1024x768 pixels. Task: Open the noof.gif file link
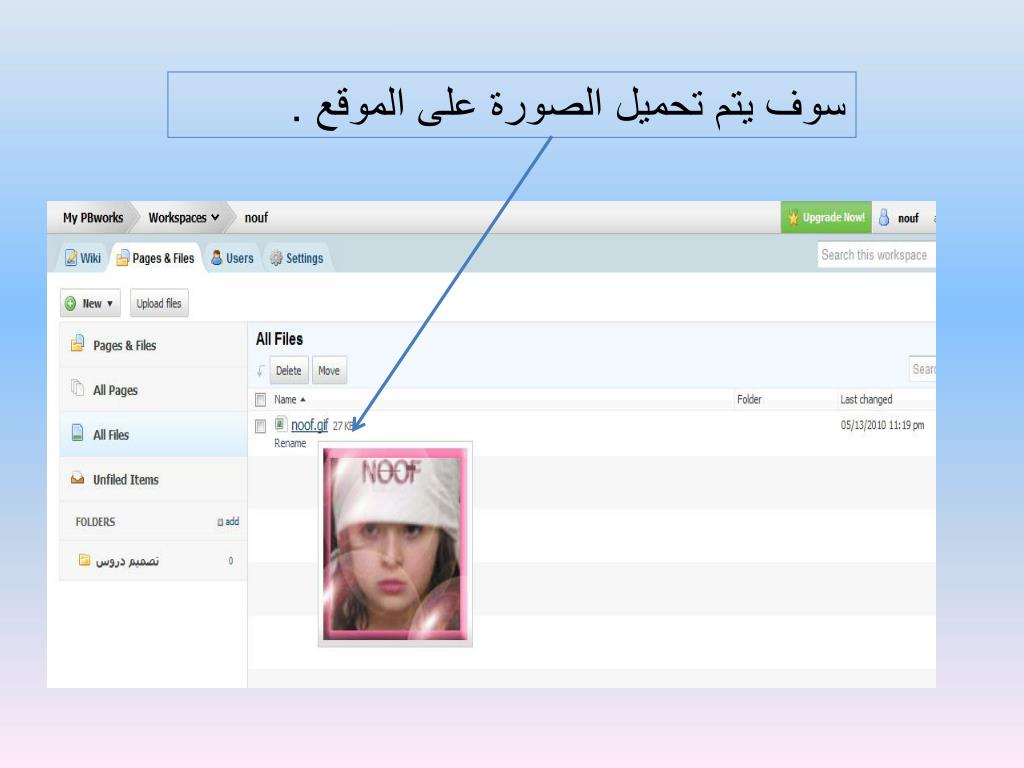point(310,425)
